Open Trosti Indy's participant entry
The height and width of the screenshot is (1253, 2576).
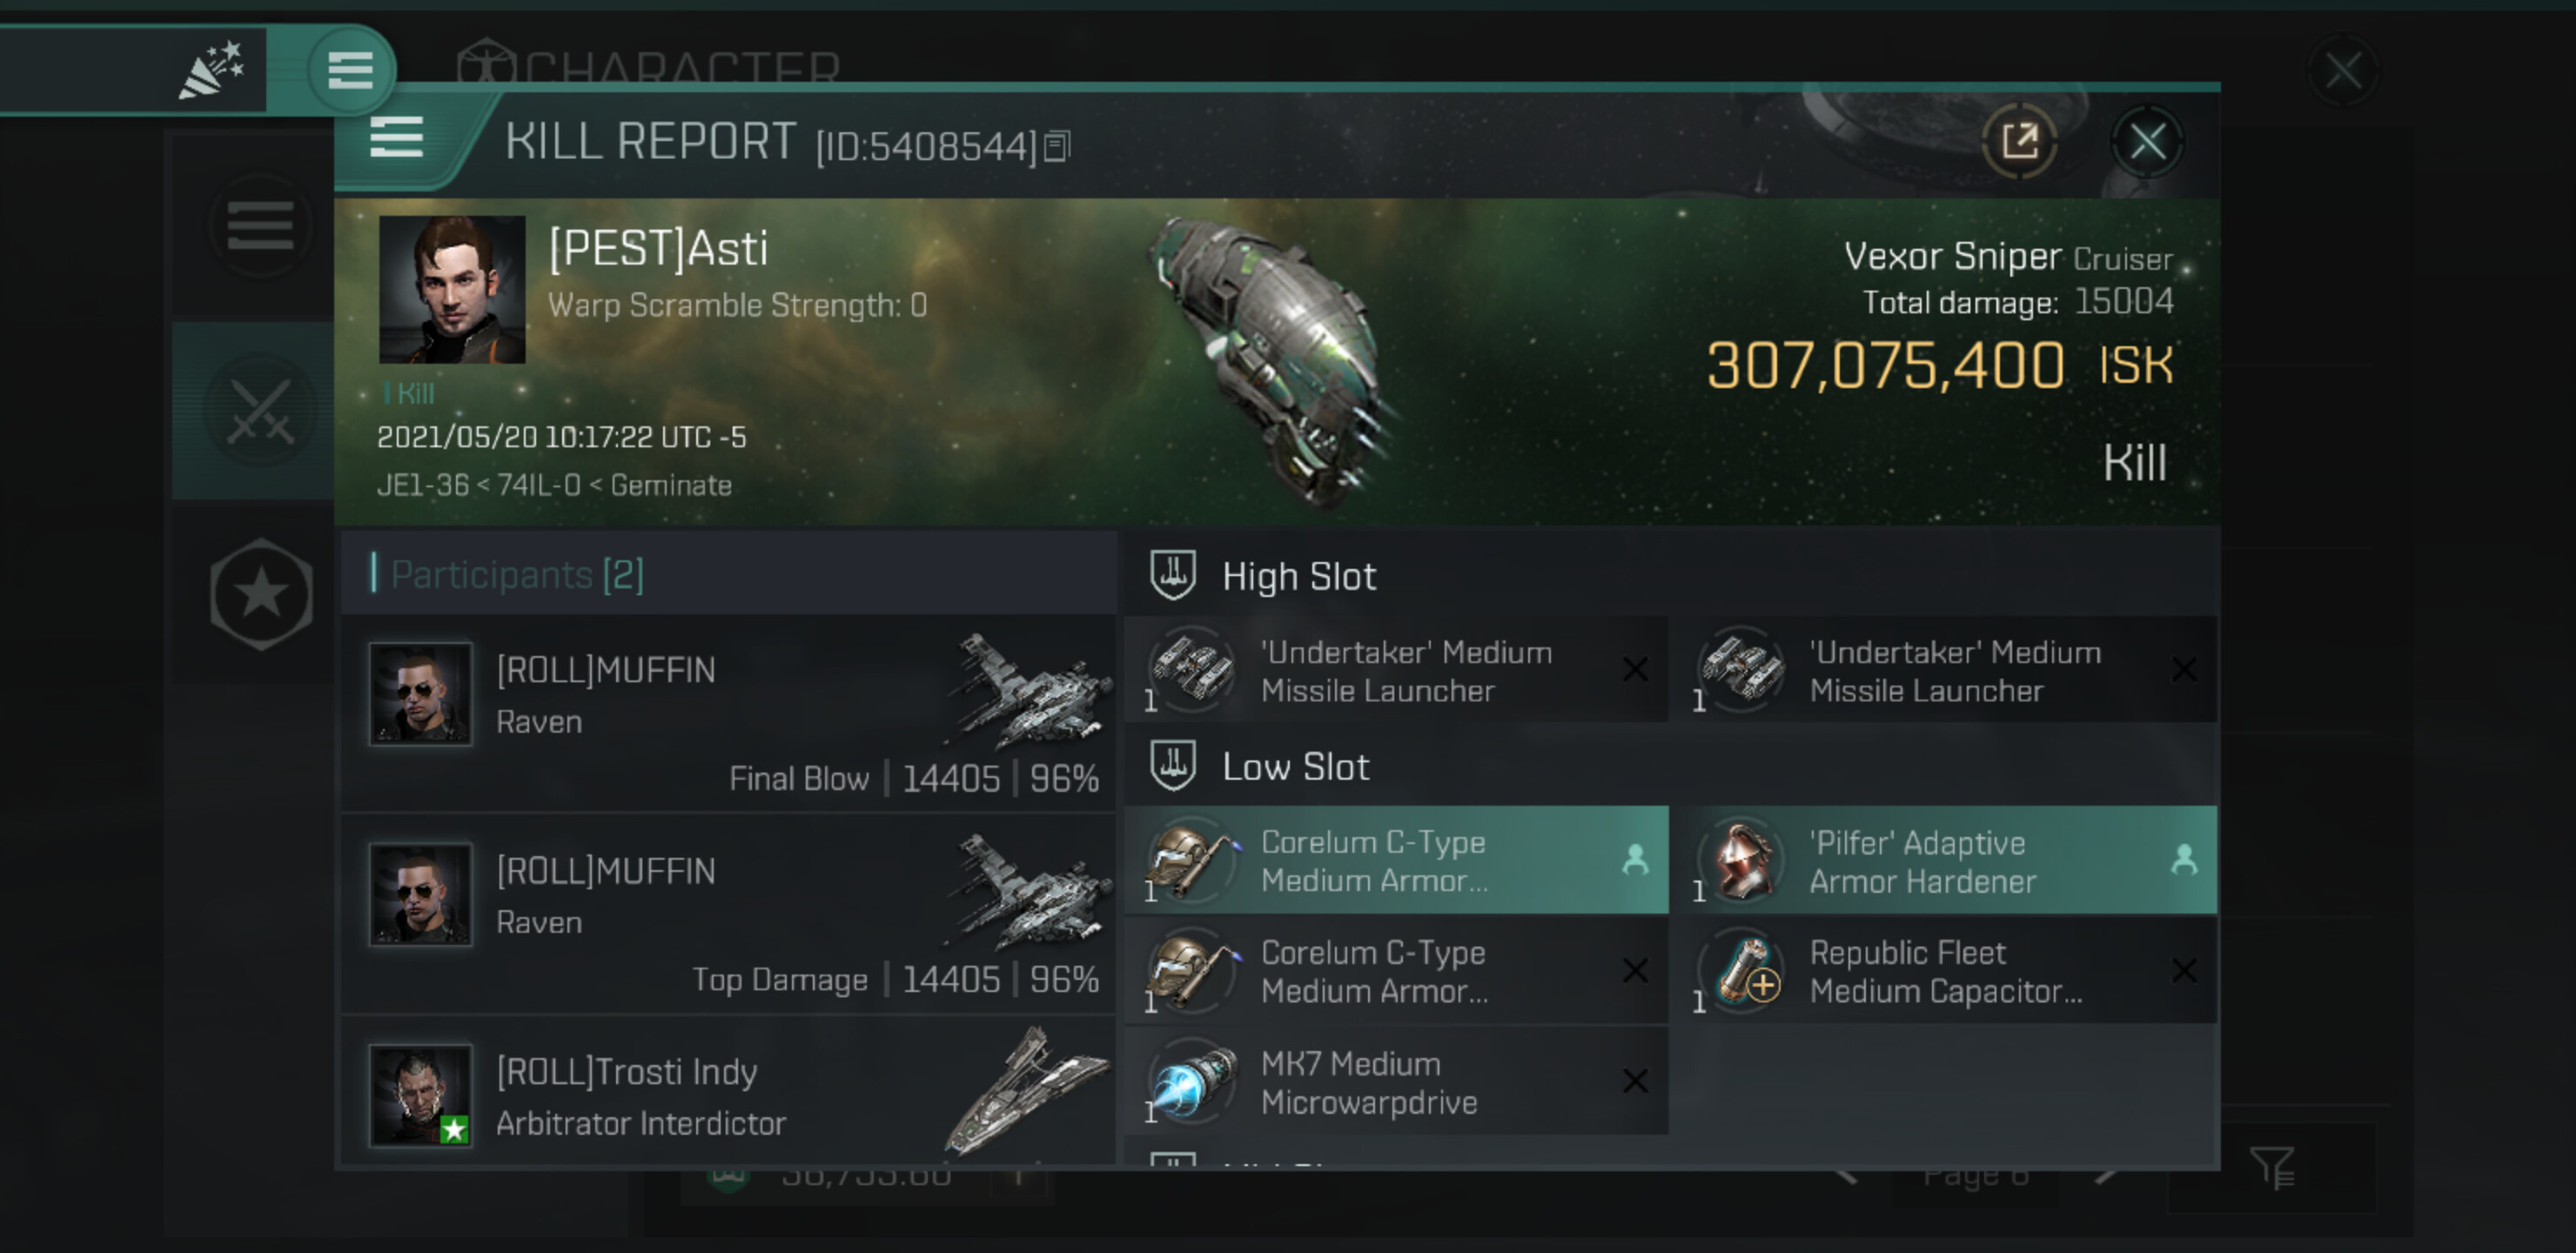point(728,1095)
